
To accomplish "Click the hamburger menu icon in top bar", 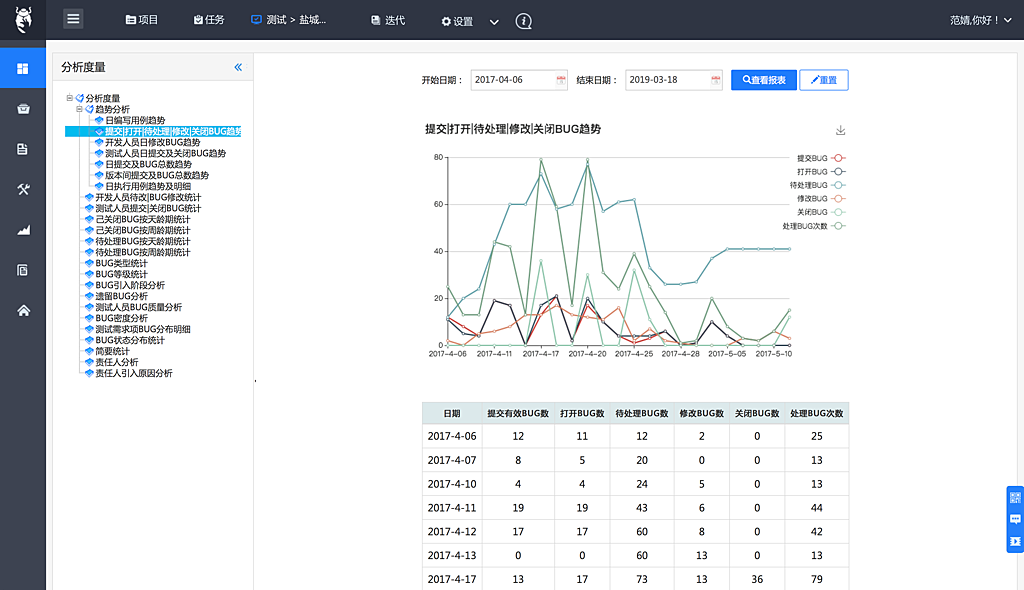I will 73,19.
